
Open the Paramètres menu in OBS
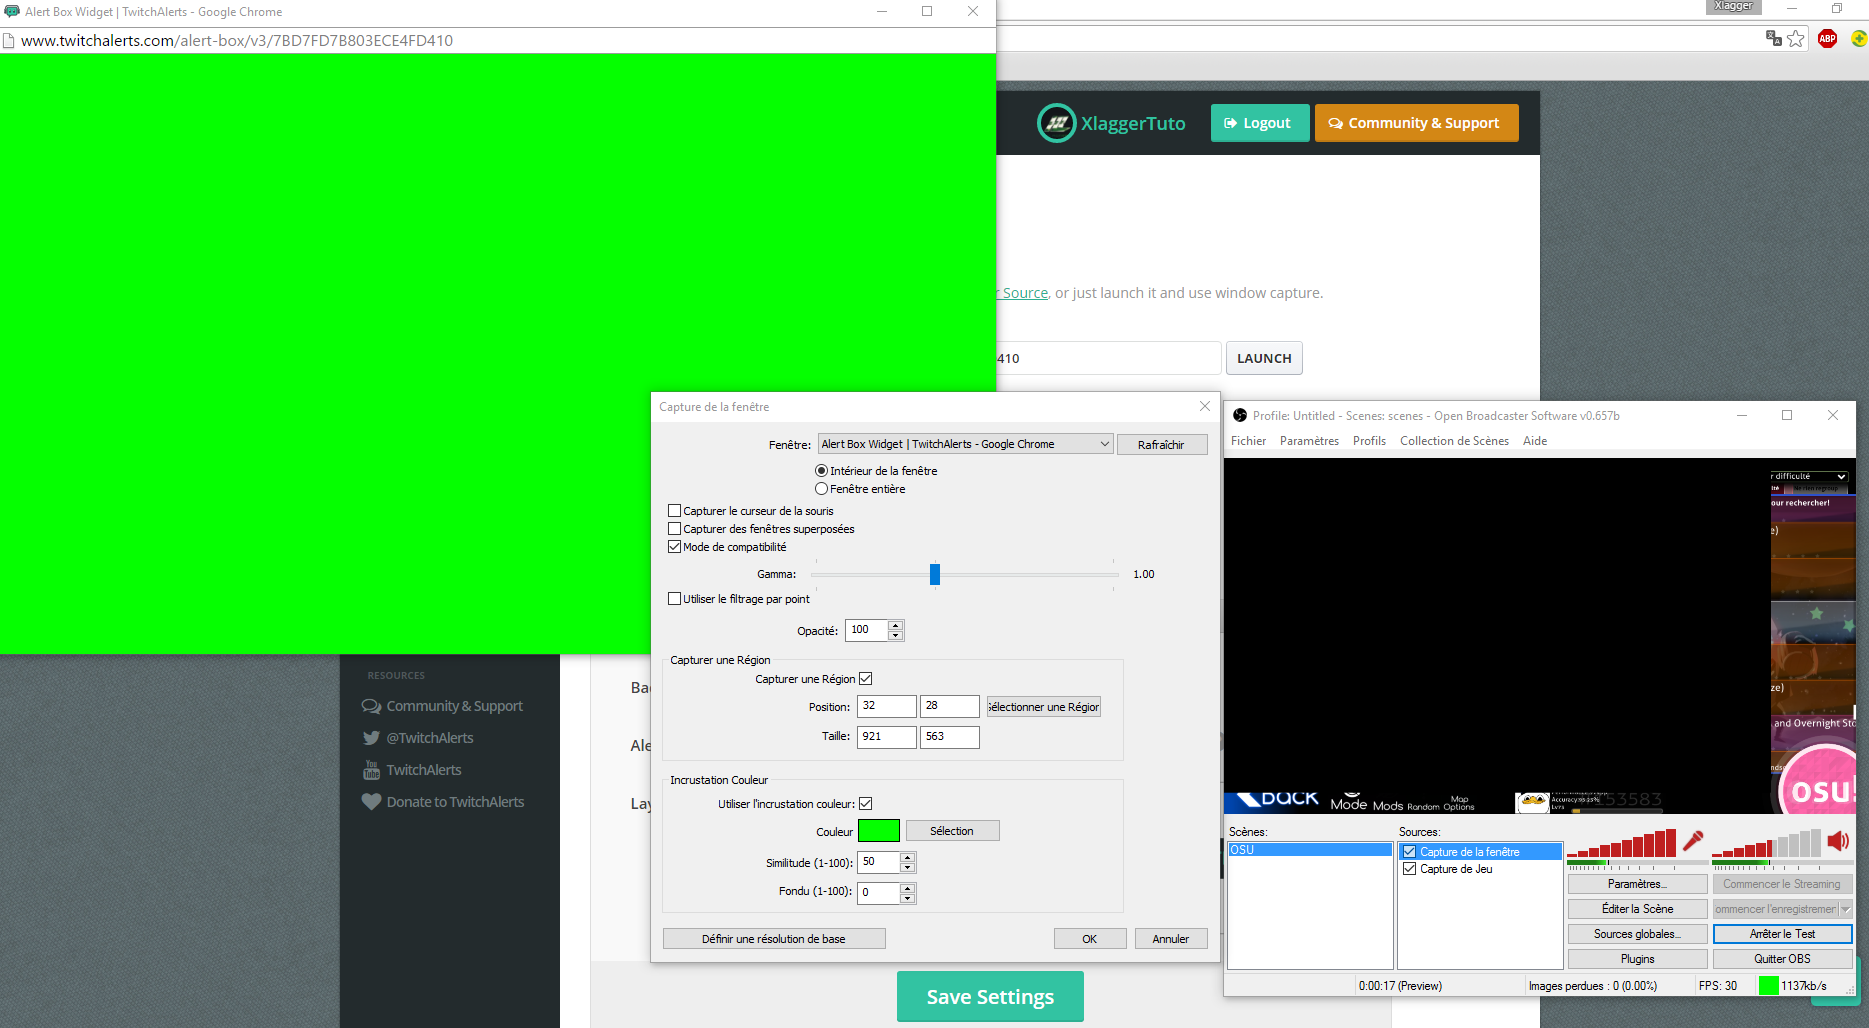coord(1309,441)
